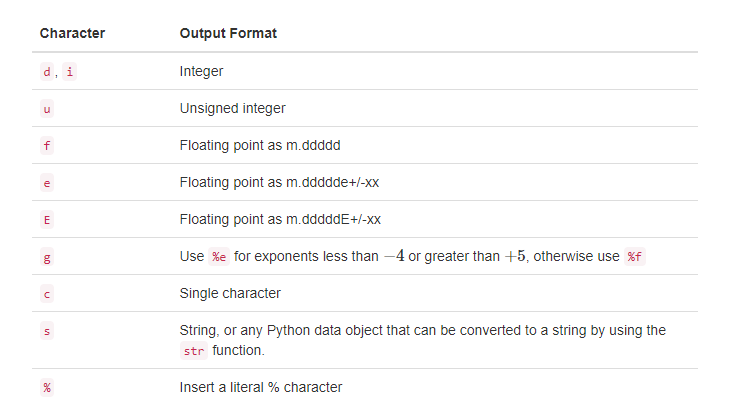
Task: Select the 'i' format code
Action: pos(69,72)
